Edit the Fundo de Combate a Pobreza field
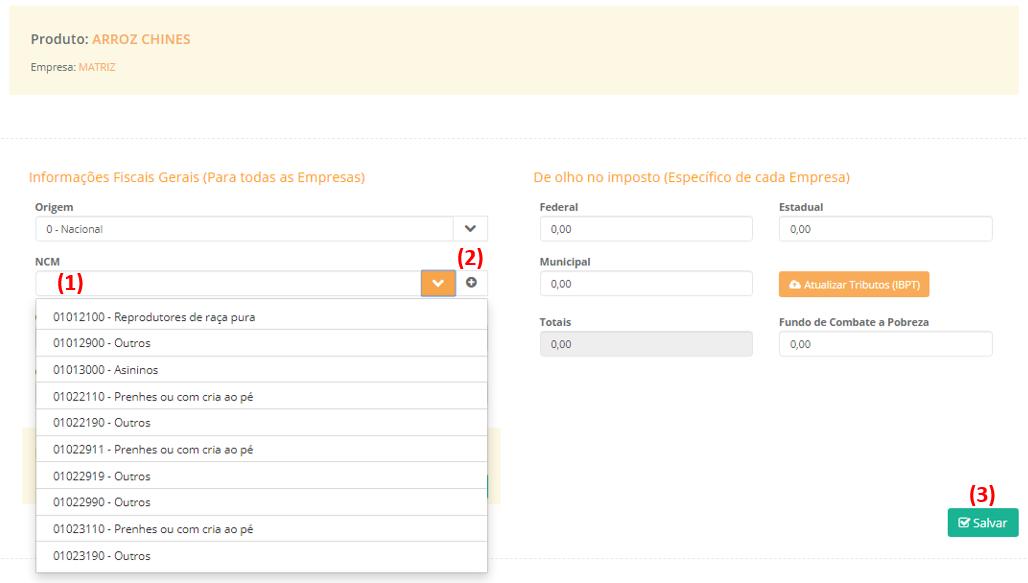Screen dimensions: 1028x583 [885, 344]
